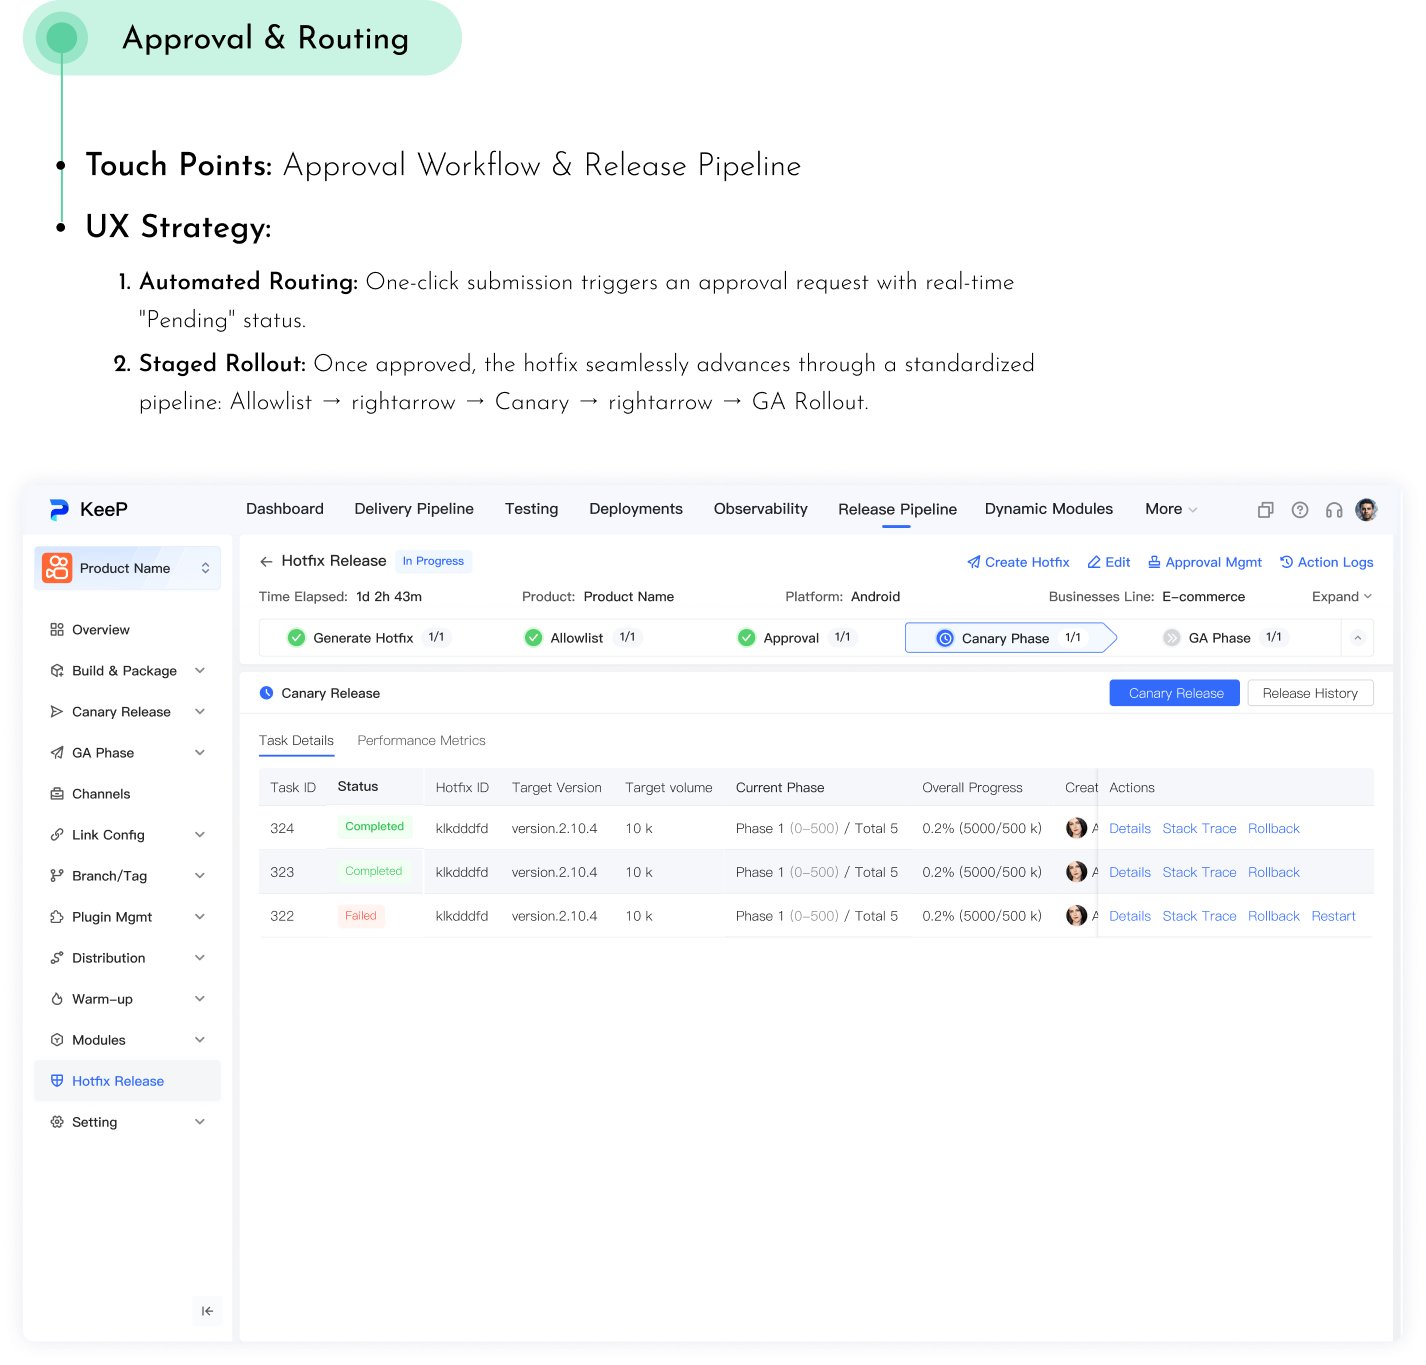Click the Distribution icon
This screenshot has width=1426, height=1365.
click(x=57, y=958)
